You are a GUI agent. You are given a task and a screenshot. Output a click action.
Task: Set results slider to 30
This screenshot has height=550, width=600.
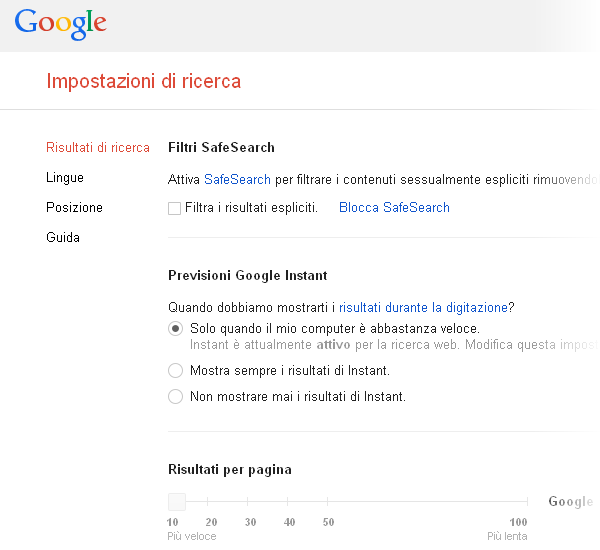pos(250,502)
